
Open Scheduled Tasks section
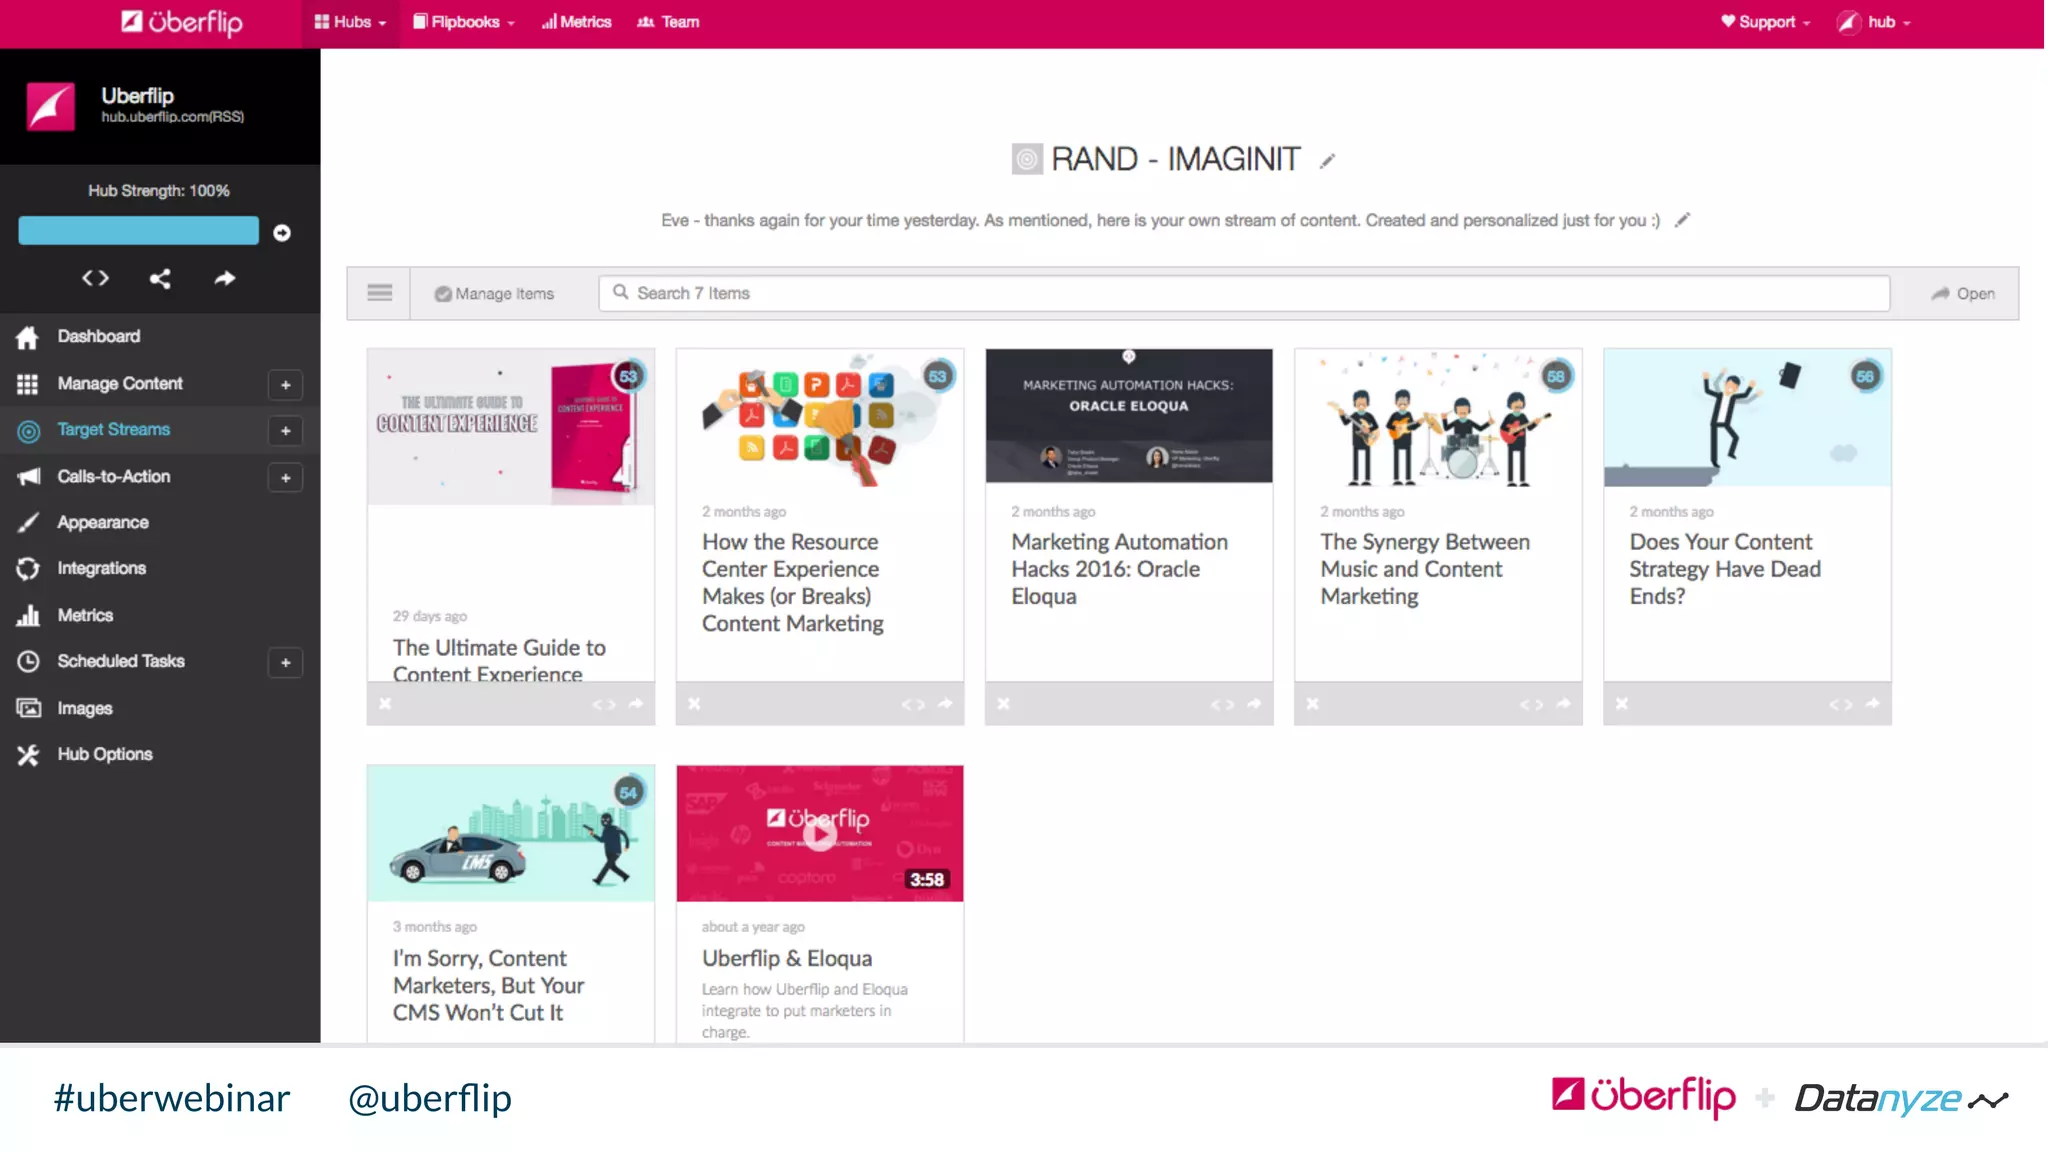[x=120, y=661]
